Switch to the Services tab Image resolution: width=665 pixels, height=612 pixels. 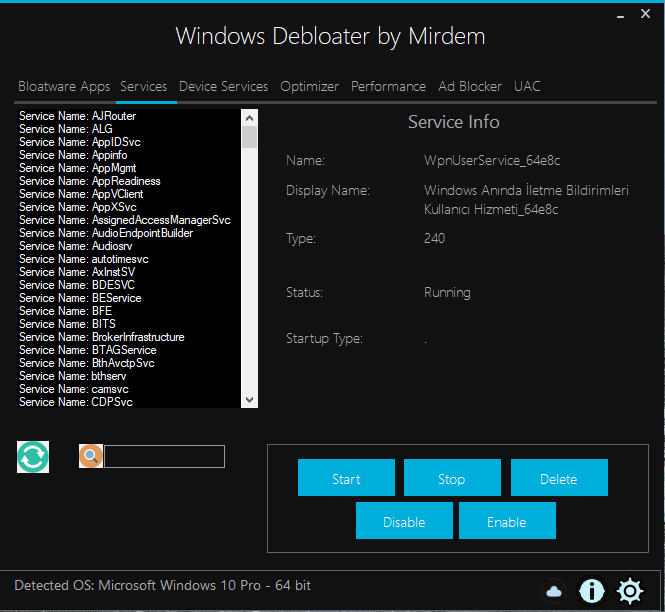tap(144, 87)
